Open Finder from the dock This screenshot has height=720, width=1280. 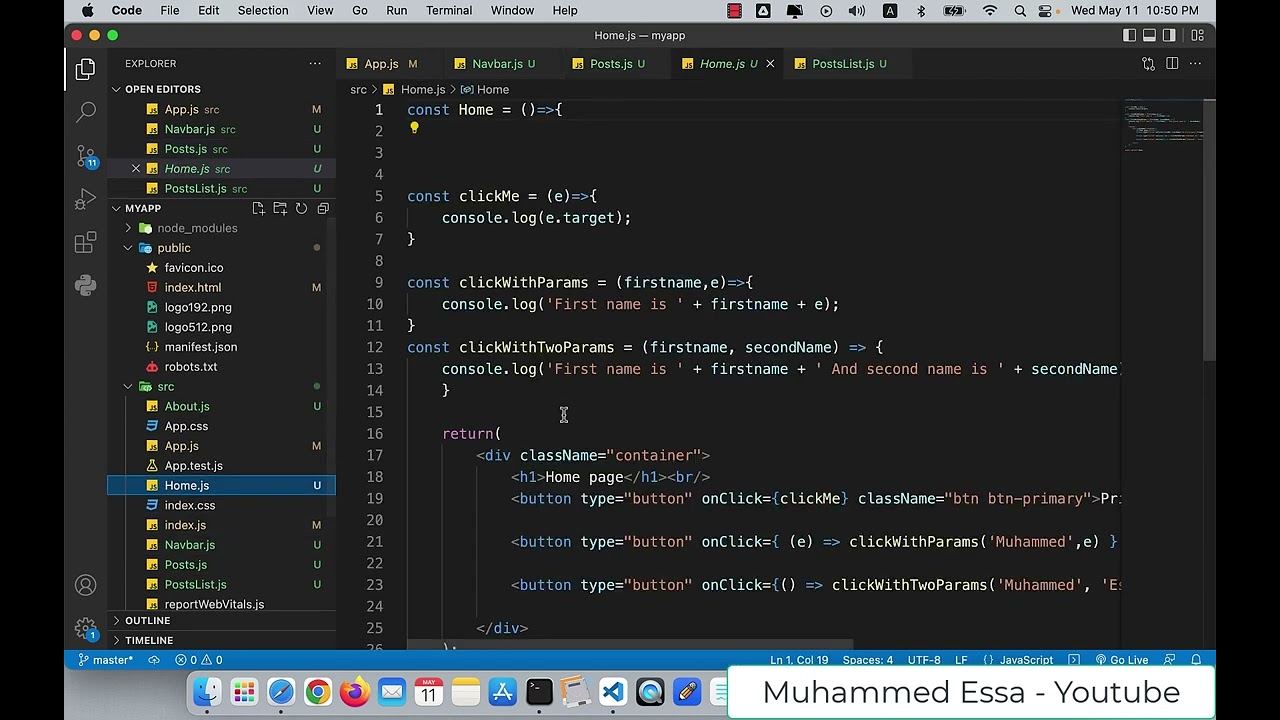pos(207,692)
